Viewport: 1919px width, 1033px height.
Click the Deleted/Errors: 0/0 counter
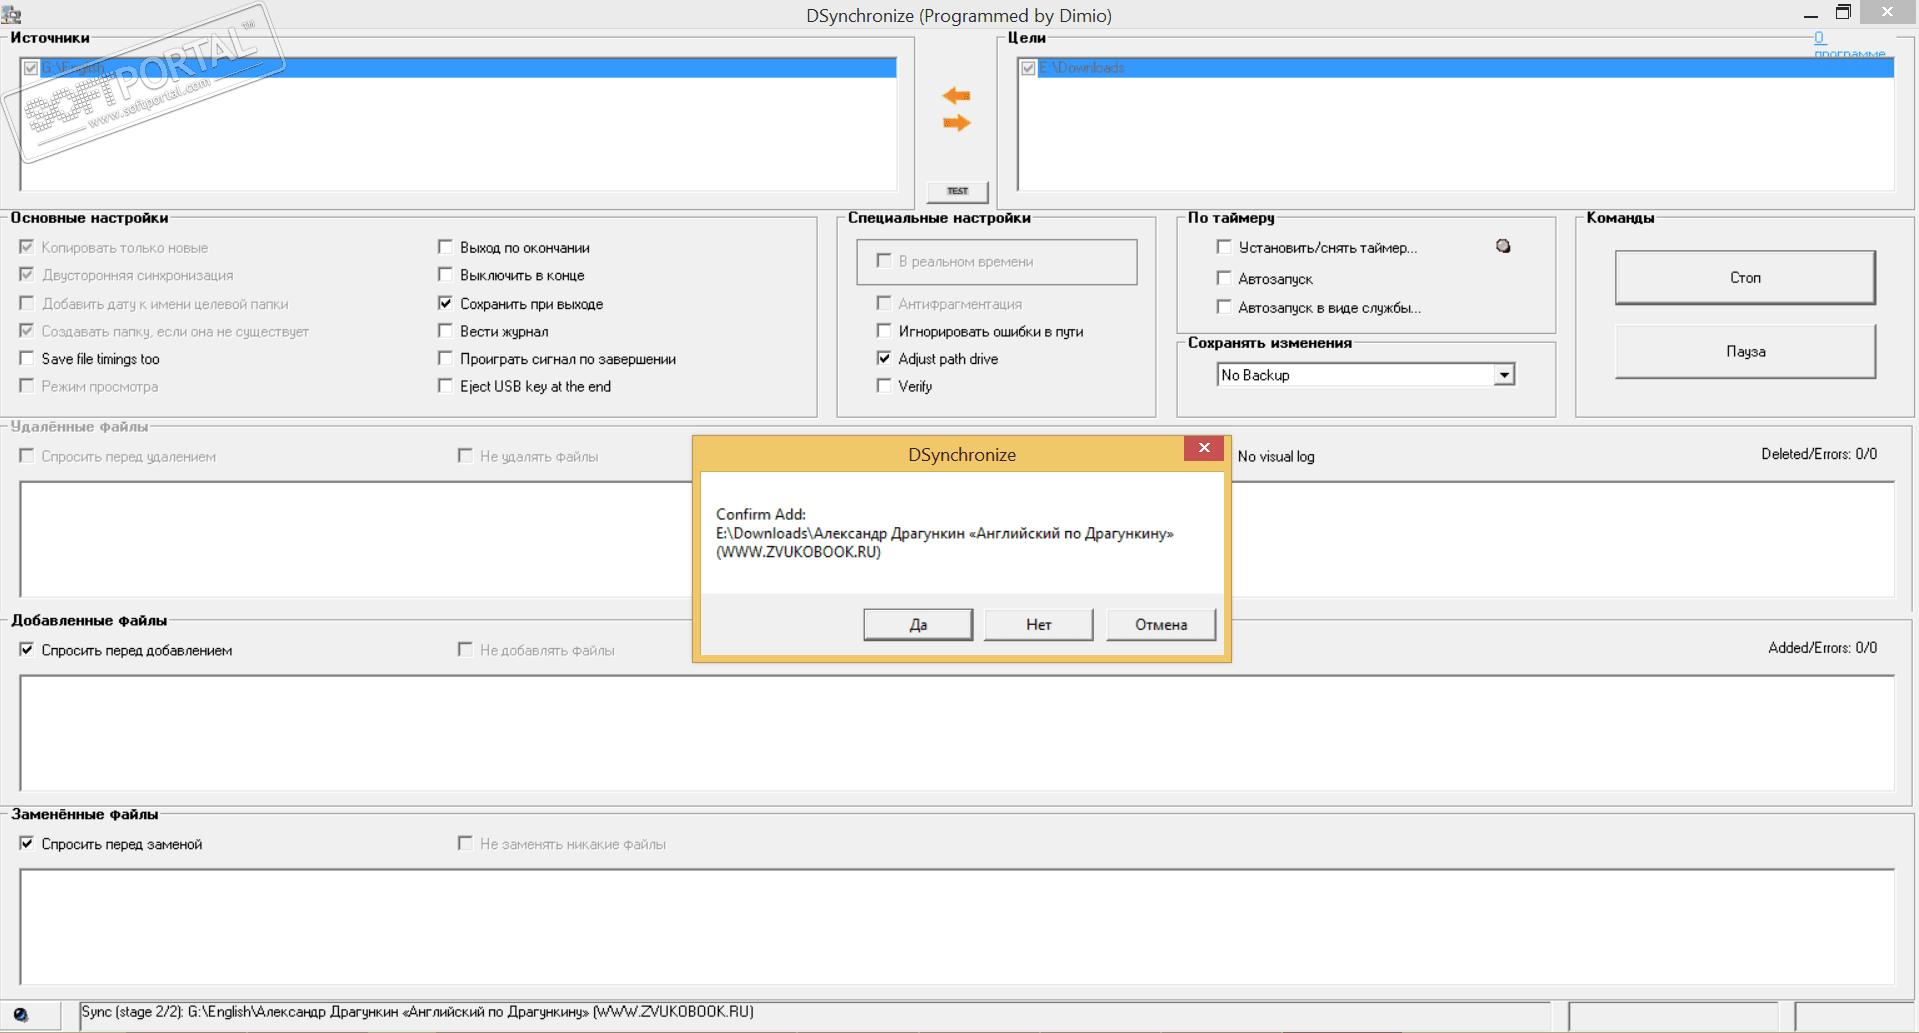pos(1819,454)
